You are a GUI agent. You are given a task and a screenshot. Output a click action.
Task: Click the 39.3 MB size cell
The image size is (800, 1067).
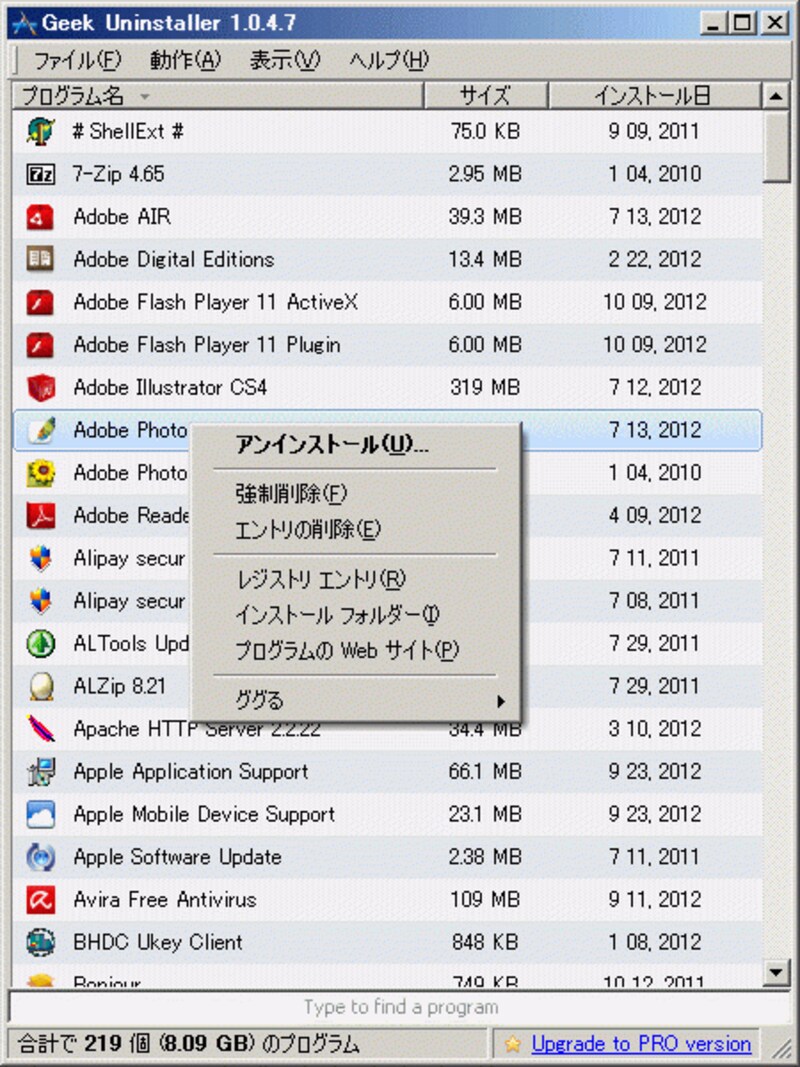485,217
